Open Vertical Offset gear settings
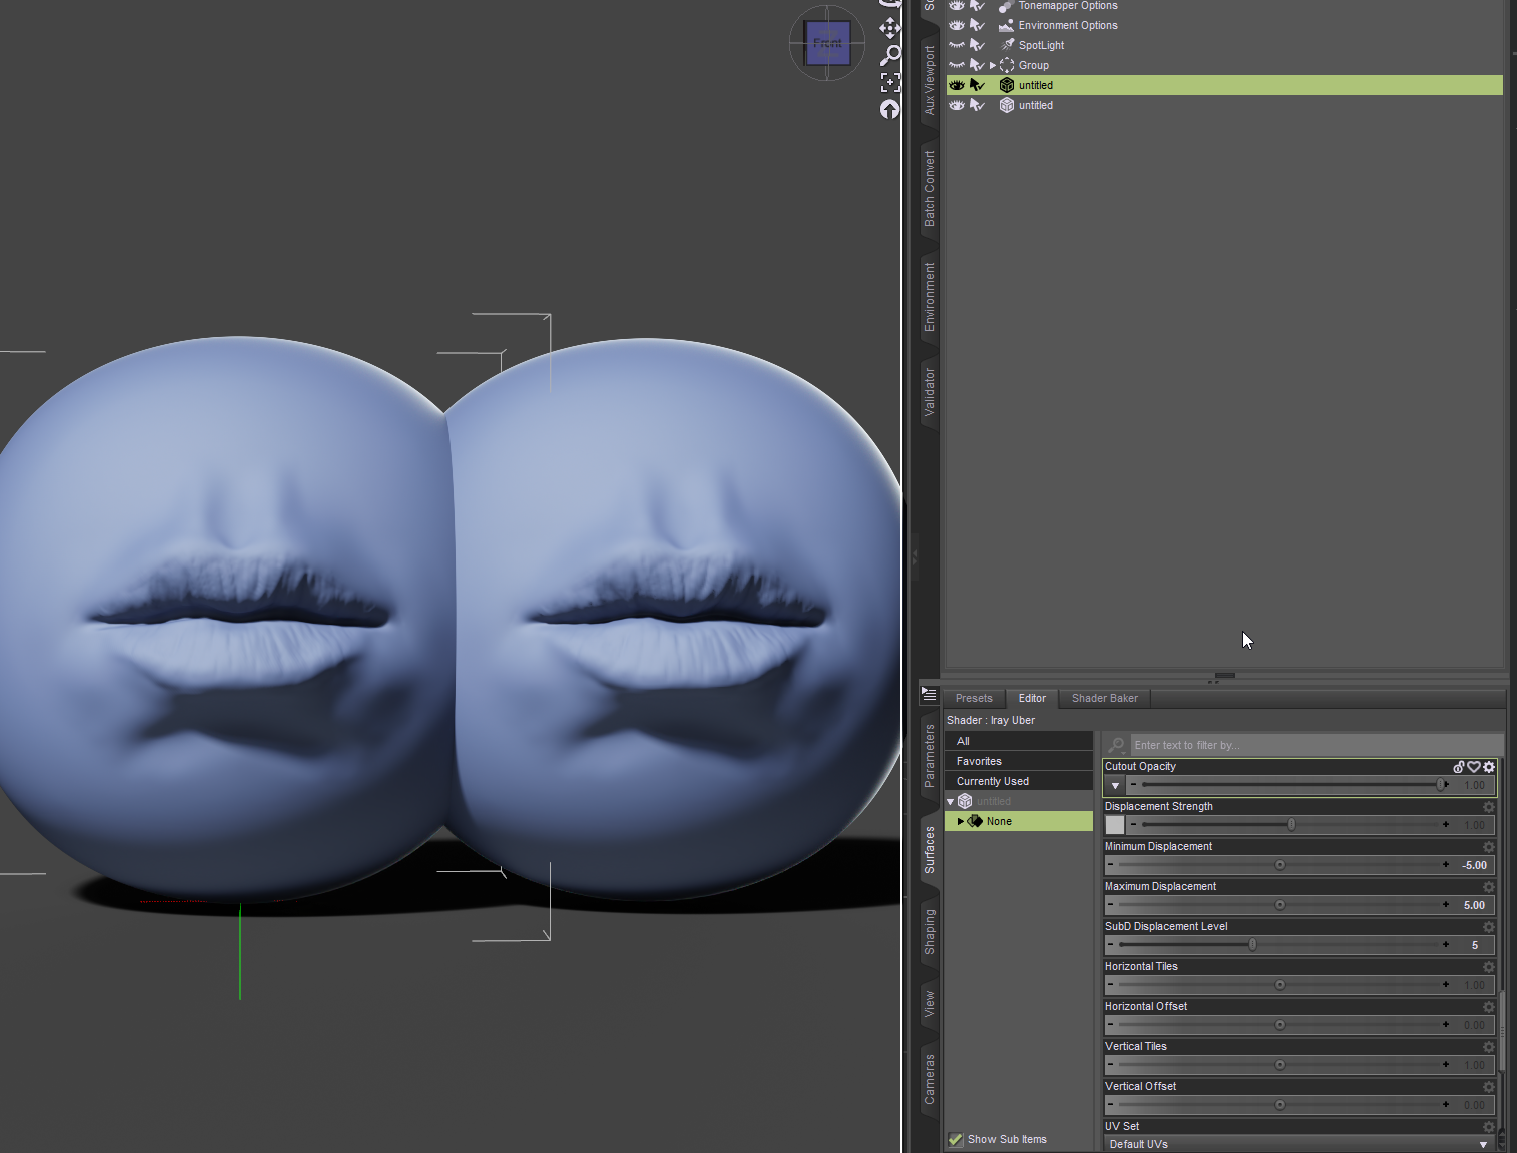The image size is (1517, 1153). click(x=1489, y=1087)
